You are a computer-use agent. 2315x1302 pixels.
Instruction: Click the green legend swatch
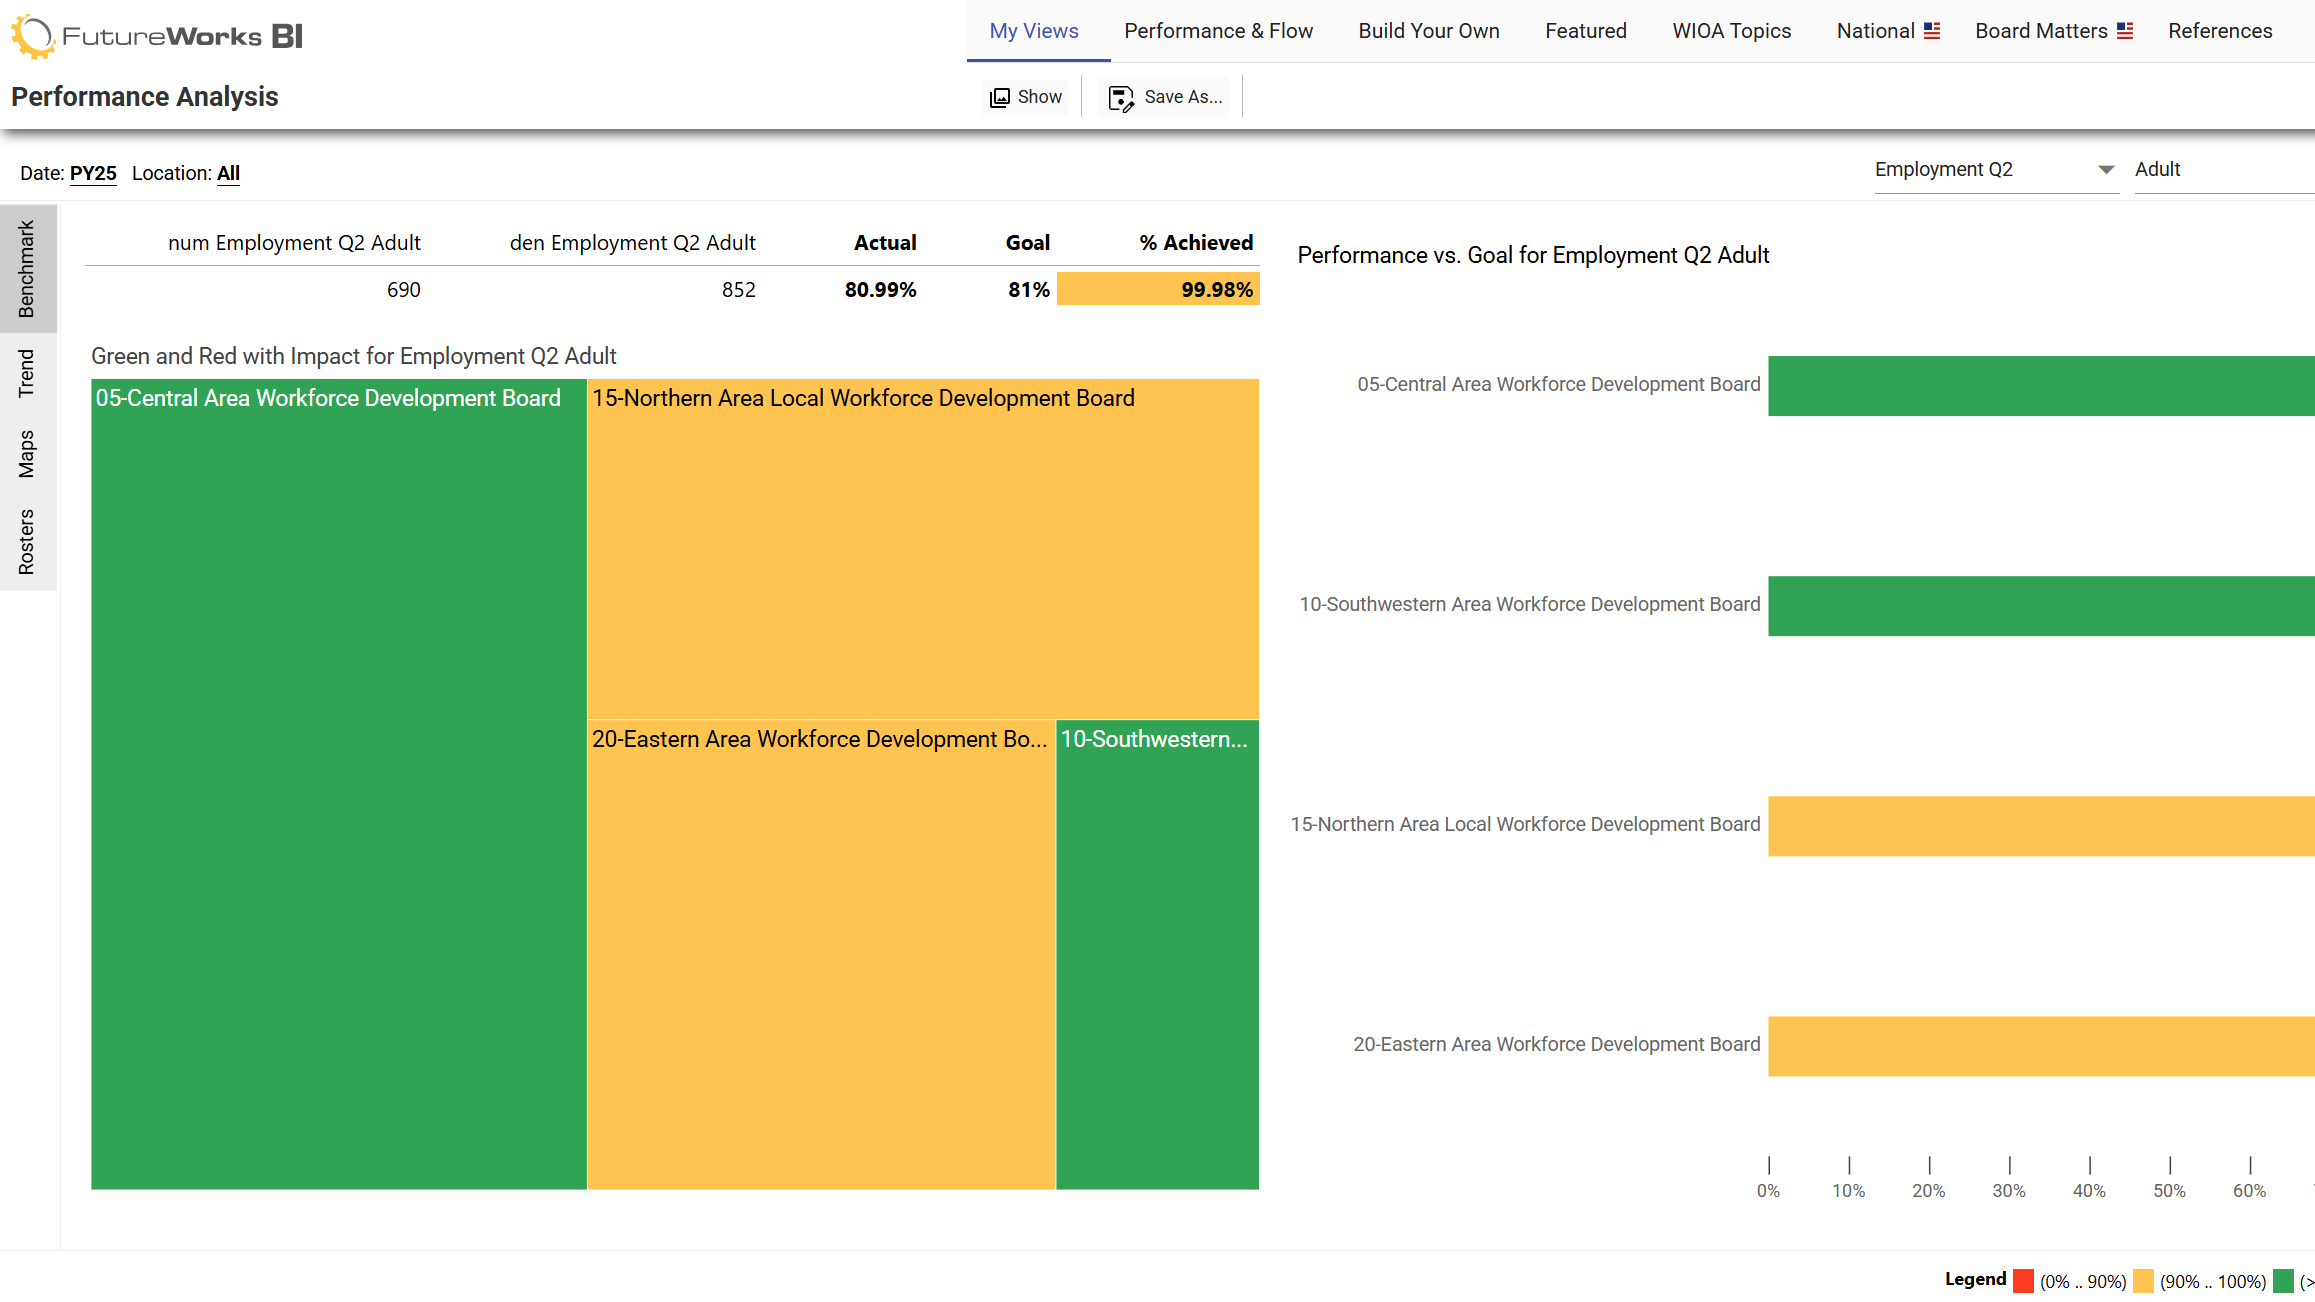point(2283,1281)
